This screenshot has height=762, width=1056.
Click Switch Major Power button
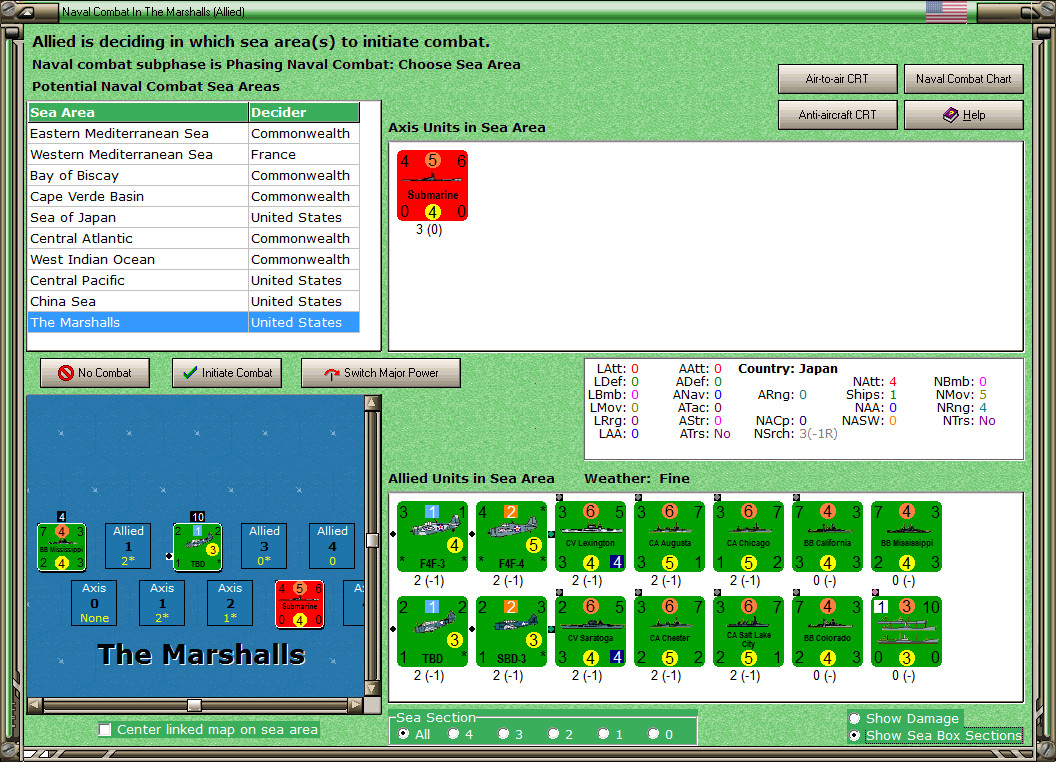(x=381, y=373)
